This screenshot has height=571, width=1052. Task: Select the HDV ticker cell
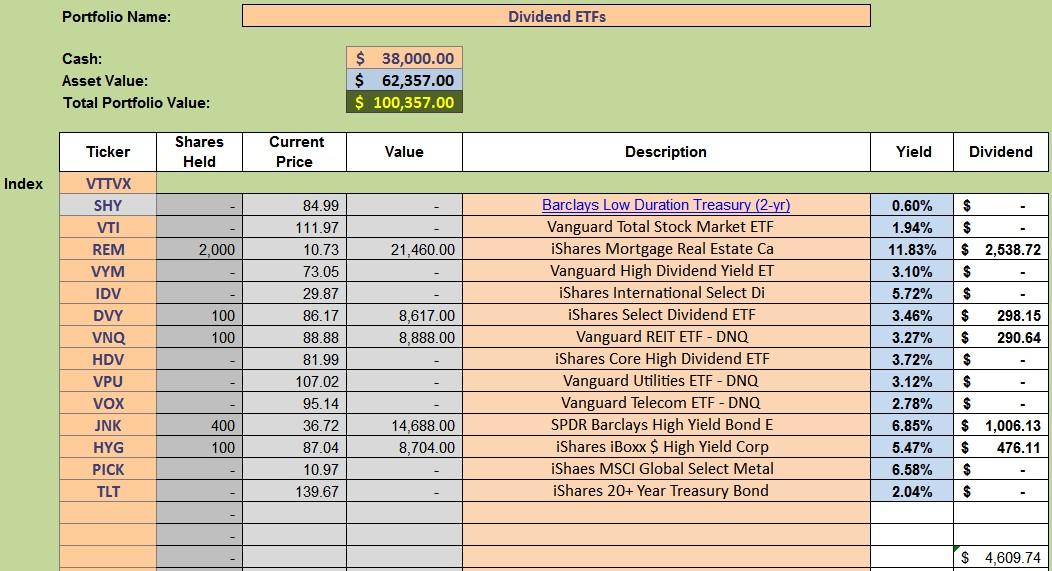107,360
